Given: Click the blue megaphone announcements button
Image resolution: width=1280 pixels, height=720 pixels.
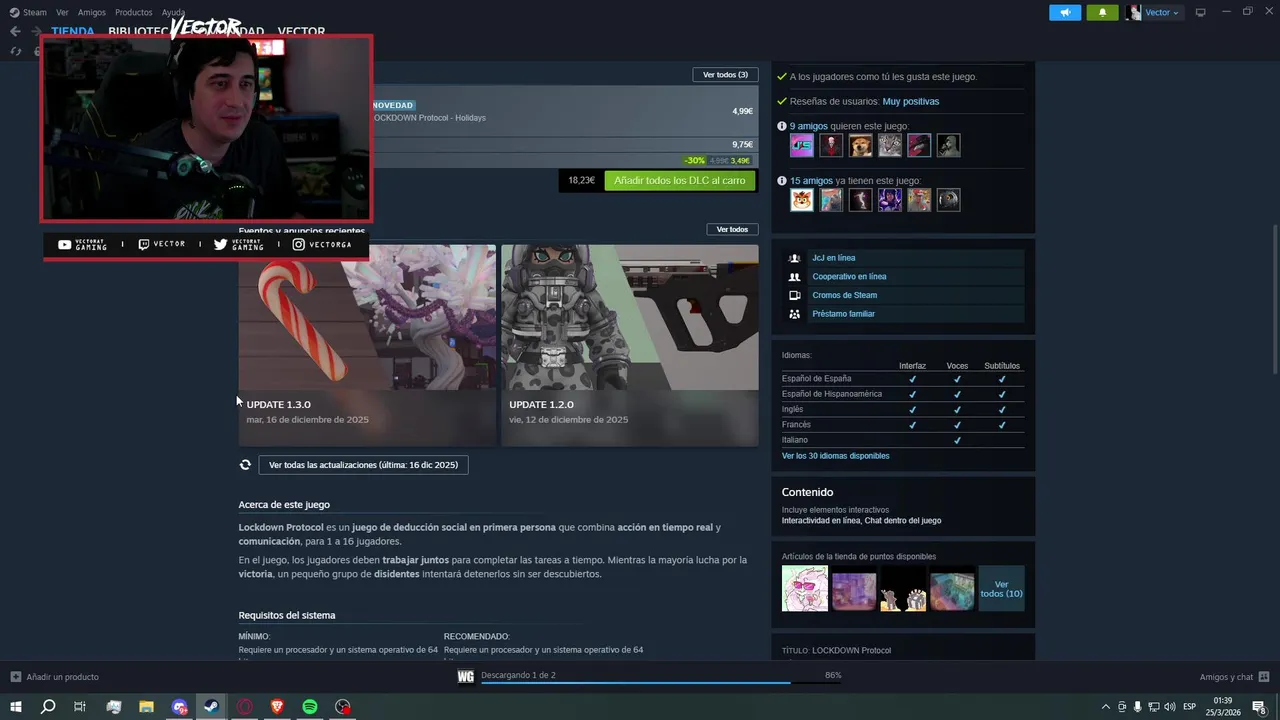Looking at the screenshot, I should 1065,12.
